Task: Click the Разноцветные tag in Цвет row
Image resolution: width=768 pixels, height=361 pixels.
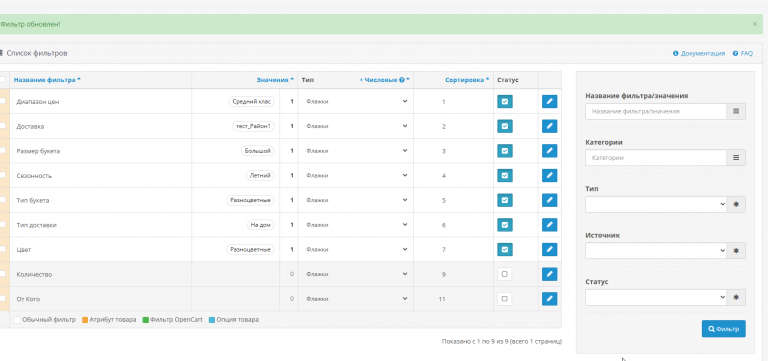Action: pyautogui.click(x=250, y=249)
